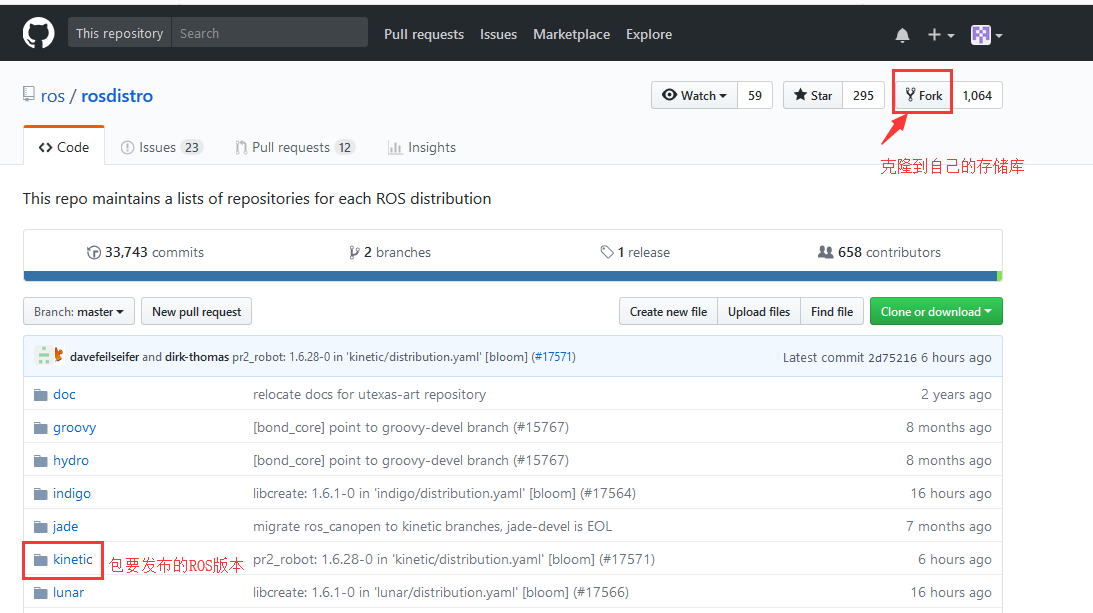Open davefeilseifer author link
This screenshot has width=1093, height=613.
click(105, 357)
